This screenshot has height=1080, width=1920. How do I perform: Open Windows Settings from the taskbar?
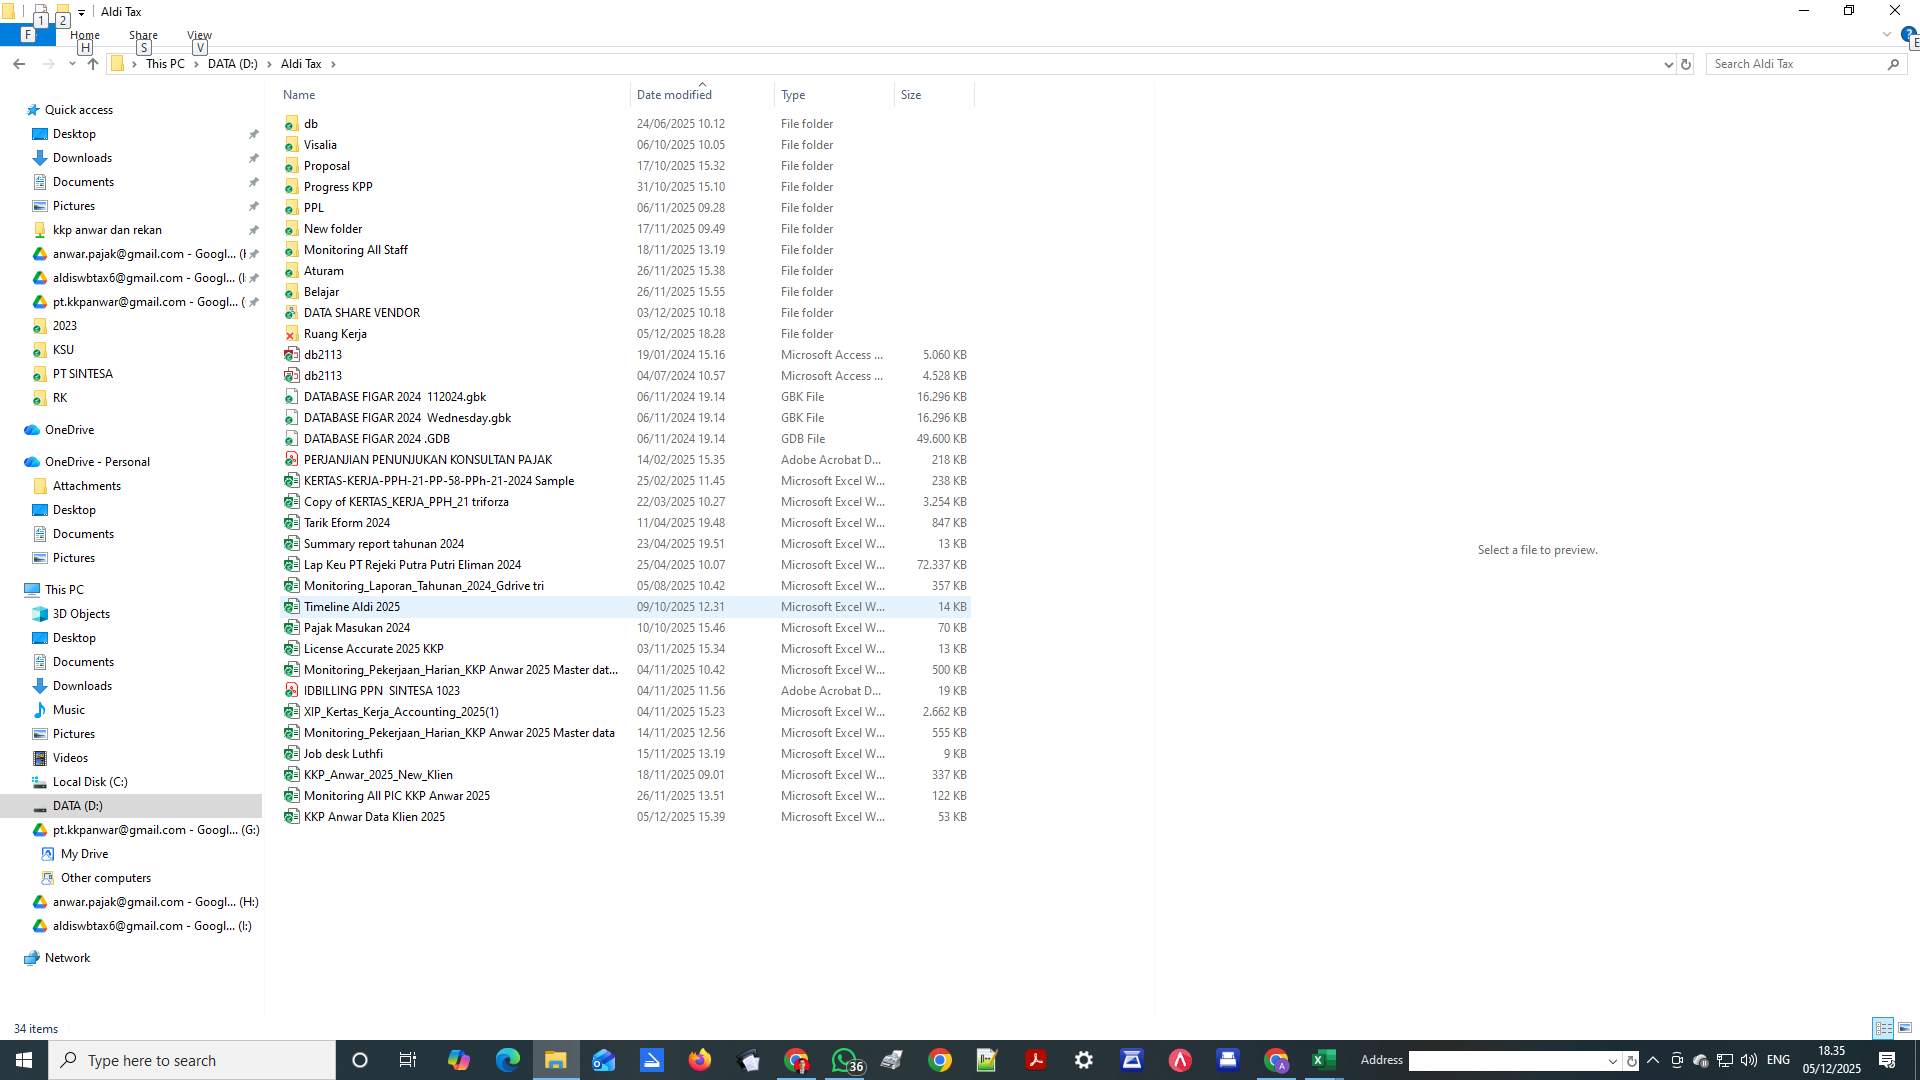click(x=1083, y=1060)
